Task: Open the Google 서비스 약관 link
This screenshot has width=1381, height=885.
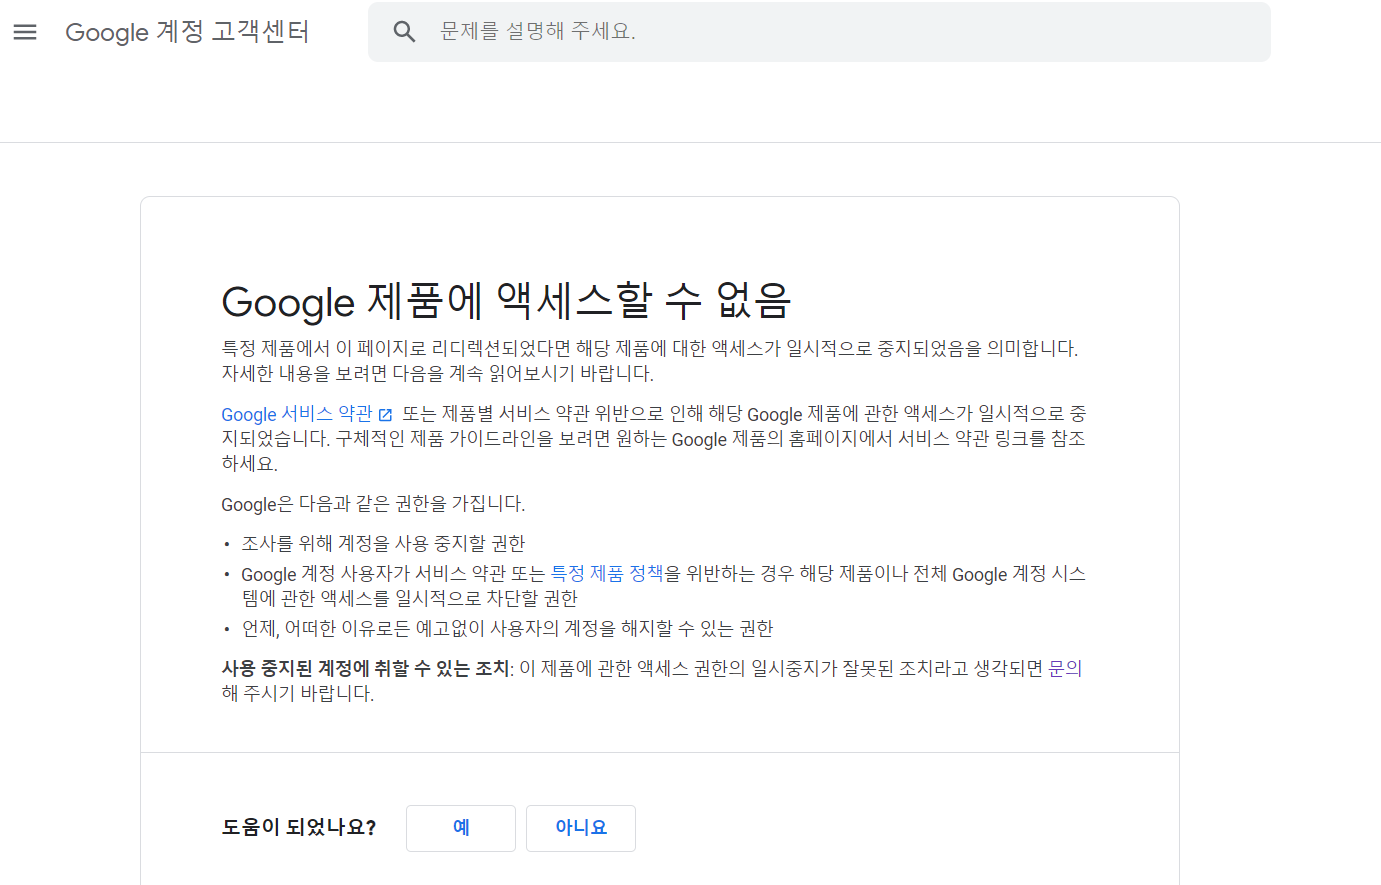Action: (x=296, y=414)
